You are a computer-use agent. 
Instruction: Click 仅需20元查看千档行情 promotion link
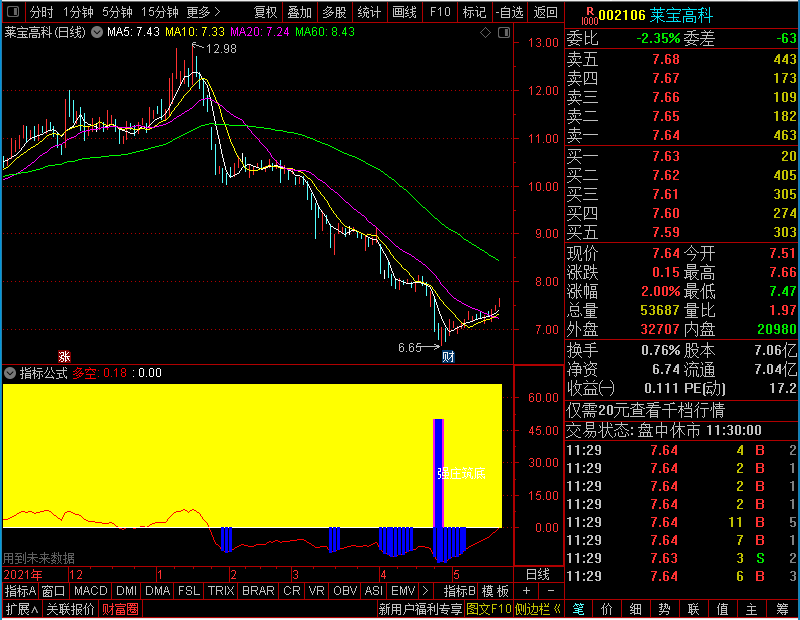click(x=645, y=410)
